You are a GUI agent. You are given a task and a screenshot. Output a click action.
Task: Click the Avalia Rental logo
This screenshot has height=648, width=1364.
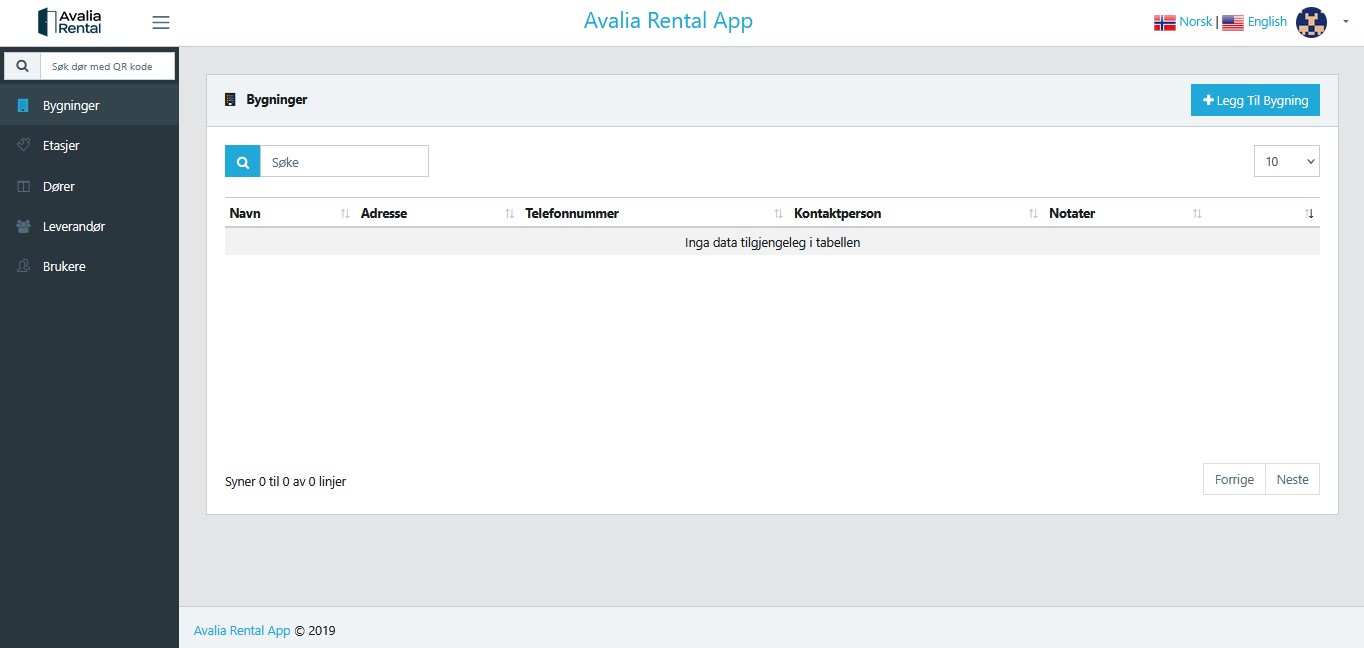(69, 22)
